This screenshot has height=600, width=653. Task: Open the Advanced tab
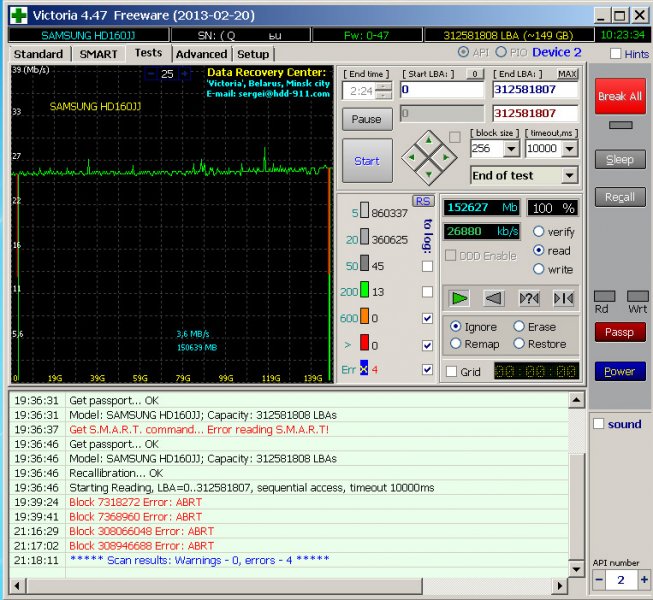[x=201, y=54]
